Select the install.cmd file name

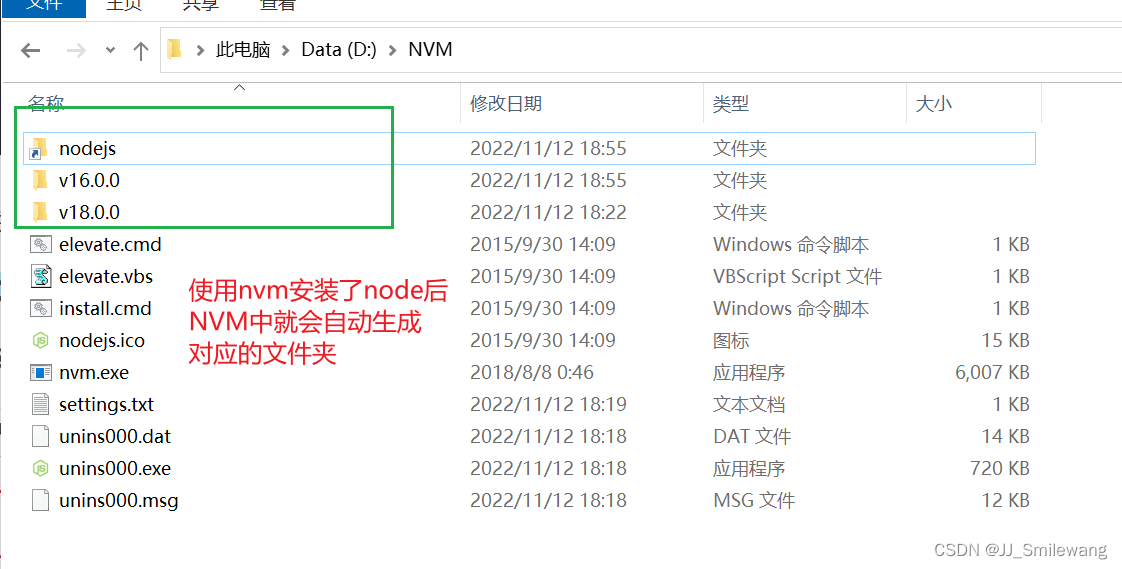105,308
